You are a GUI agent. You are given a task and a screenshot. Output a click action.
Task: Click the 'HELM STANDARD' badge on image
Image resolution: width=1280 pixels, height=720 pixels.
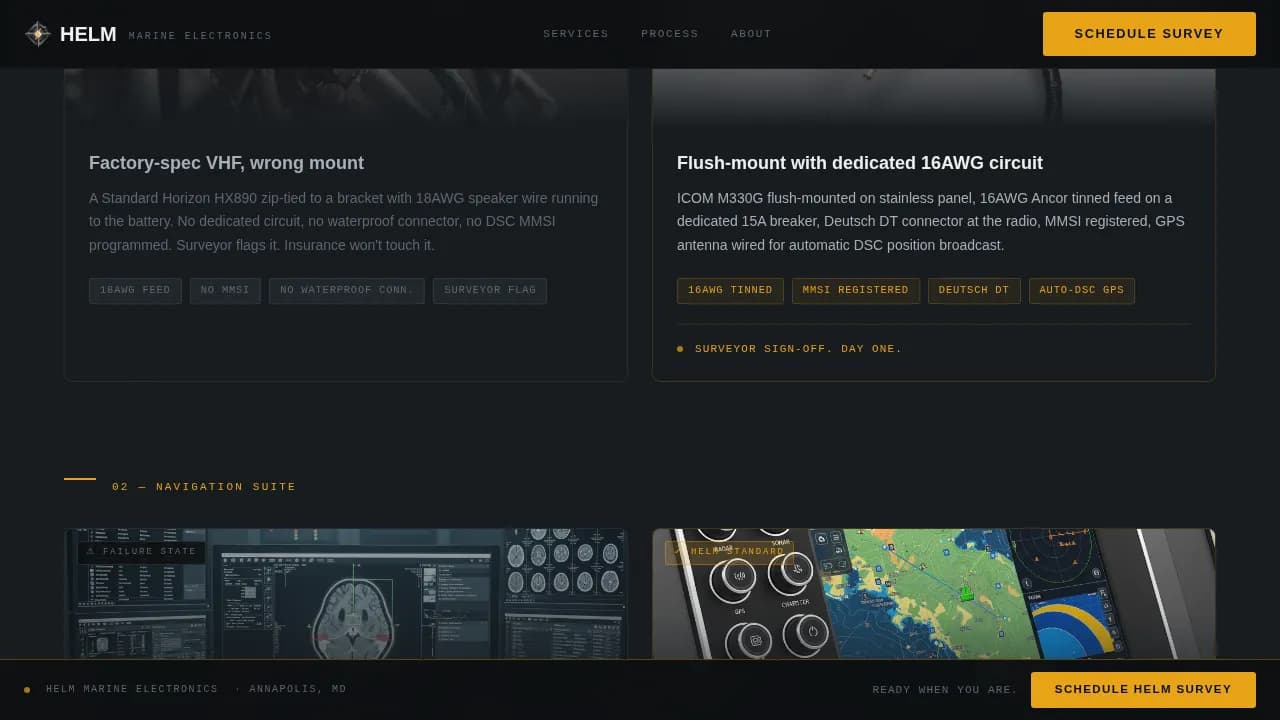[730, 552]
